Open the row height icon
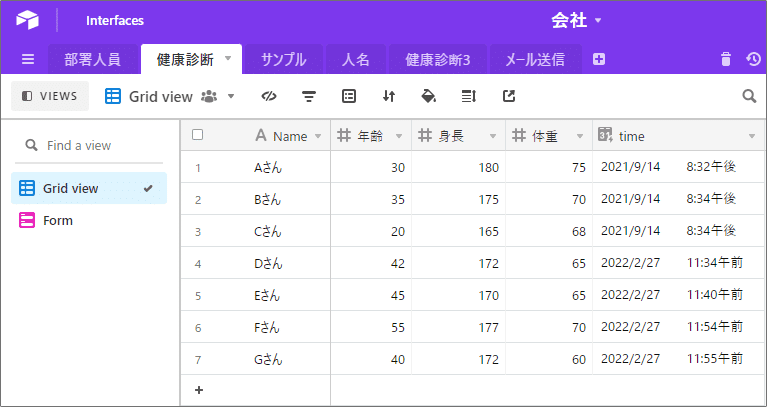The height and width of the screenshot is (407, 767). (469, 96)
